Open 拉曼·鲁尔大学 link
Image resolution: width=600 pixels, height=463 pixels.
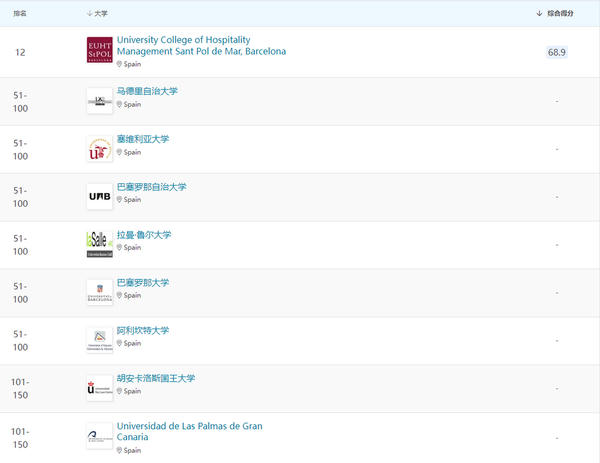pyautogui.click(x=144, y=235)
